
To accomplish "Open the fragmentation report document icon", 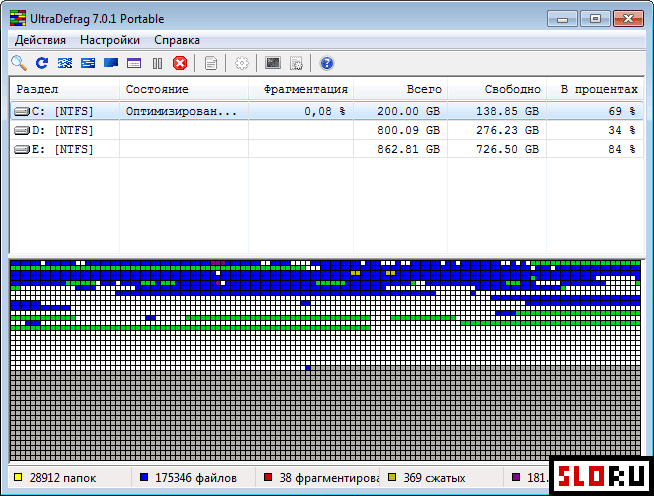I will tap(211, 63).
